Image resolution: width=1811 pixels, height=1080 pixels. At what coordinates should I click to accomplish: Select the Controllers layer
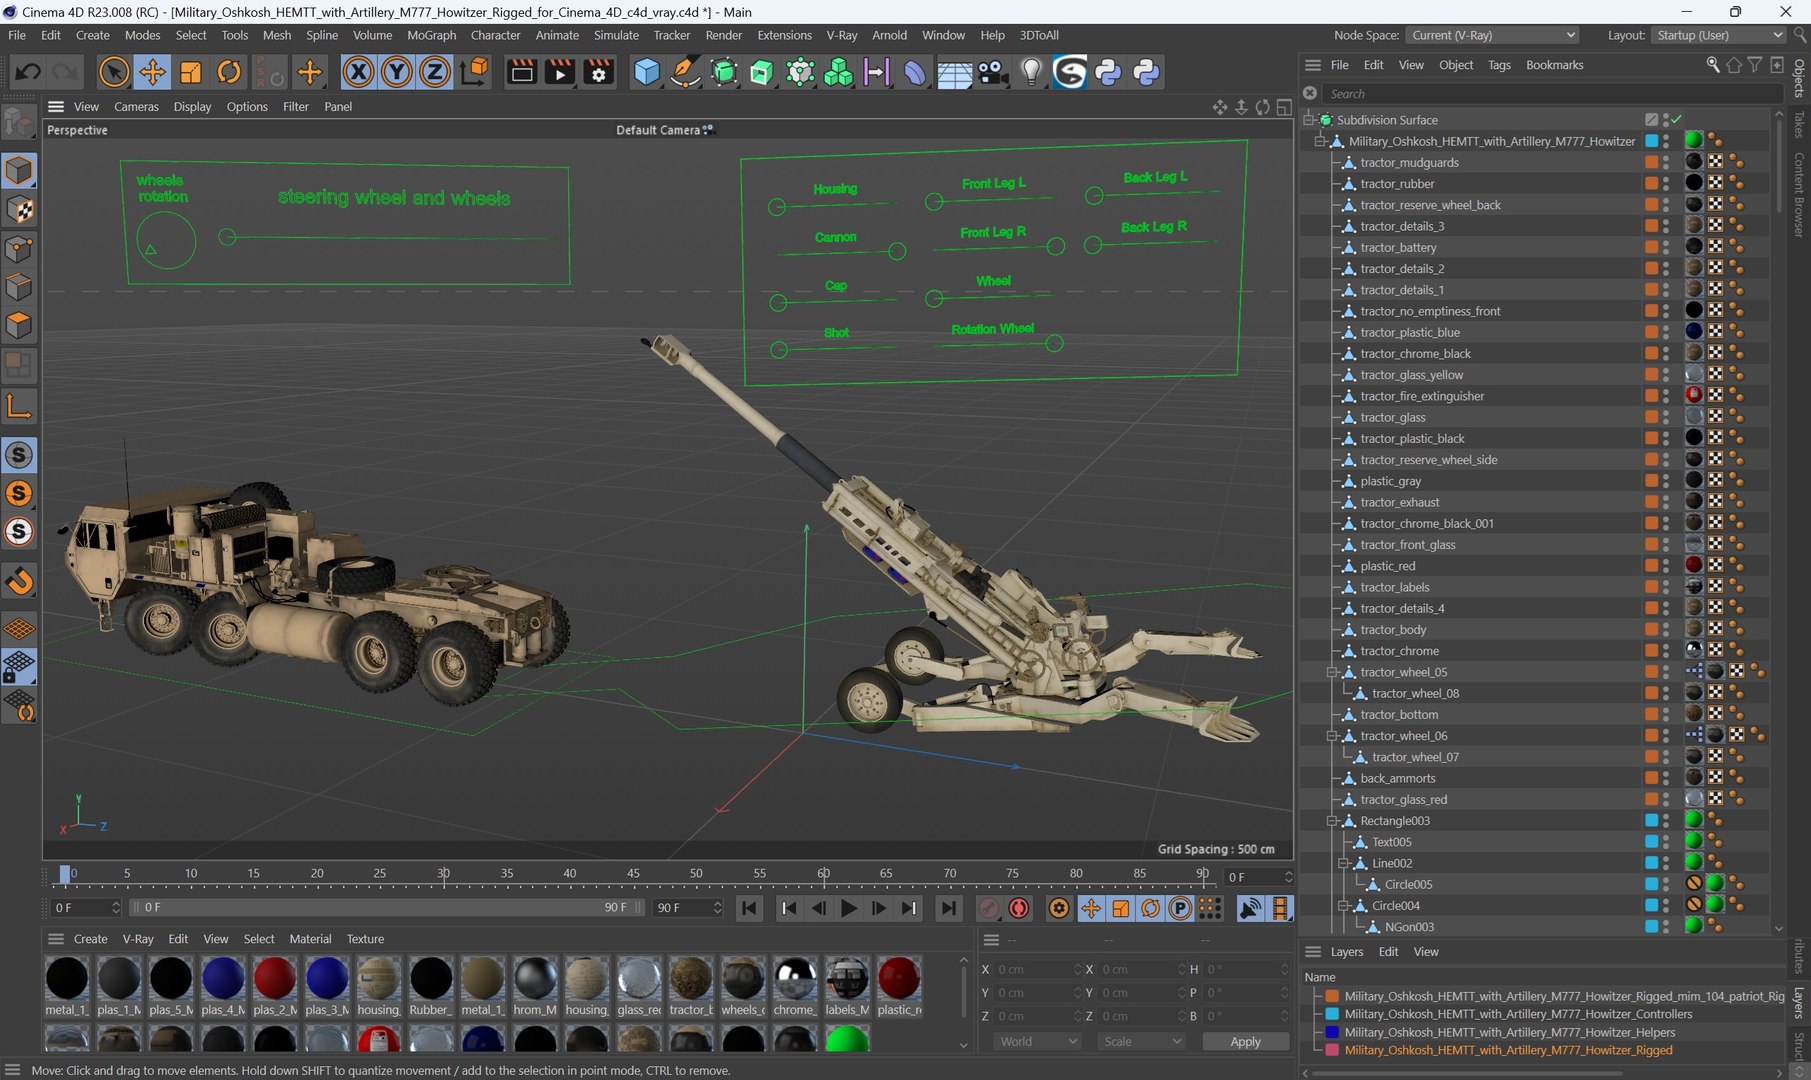[x=1518, y=1014]
